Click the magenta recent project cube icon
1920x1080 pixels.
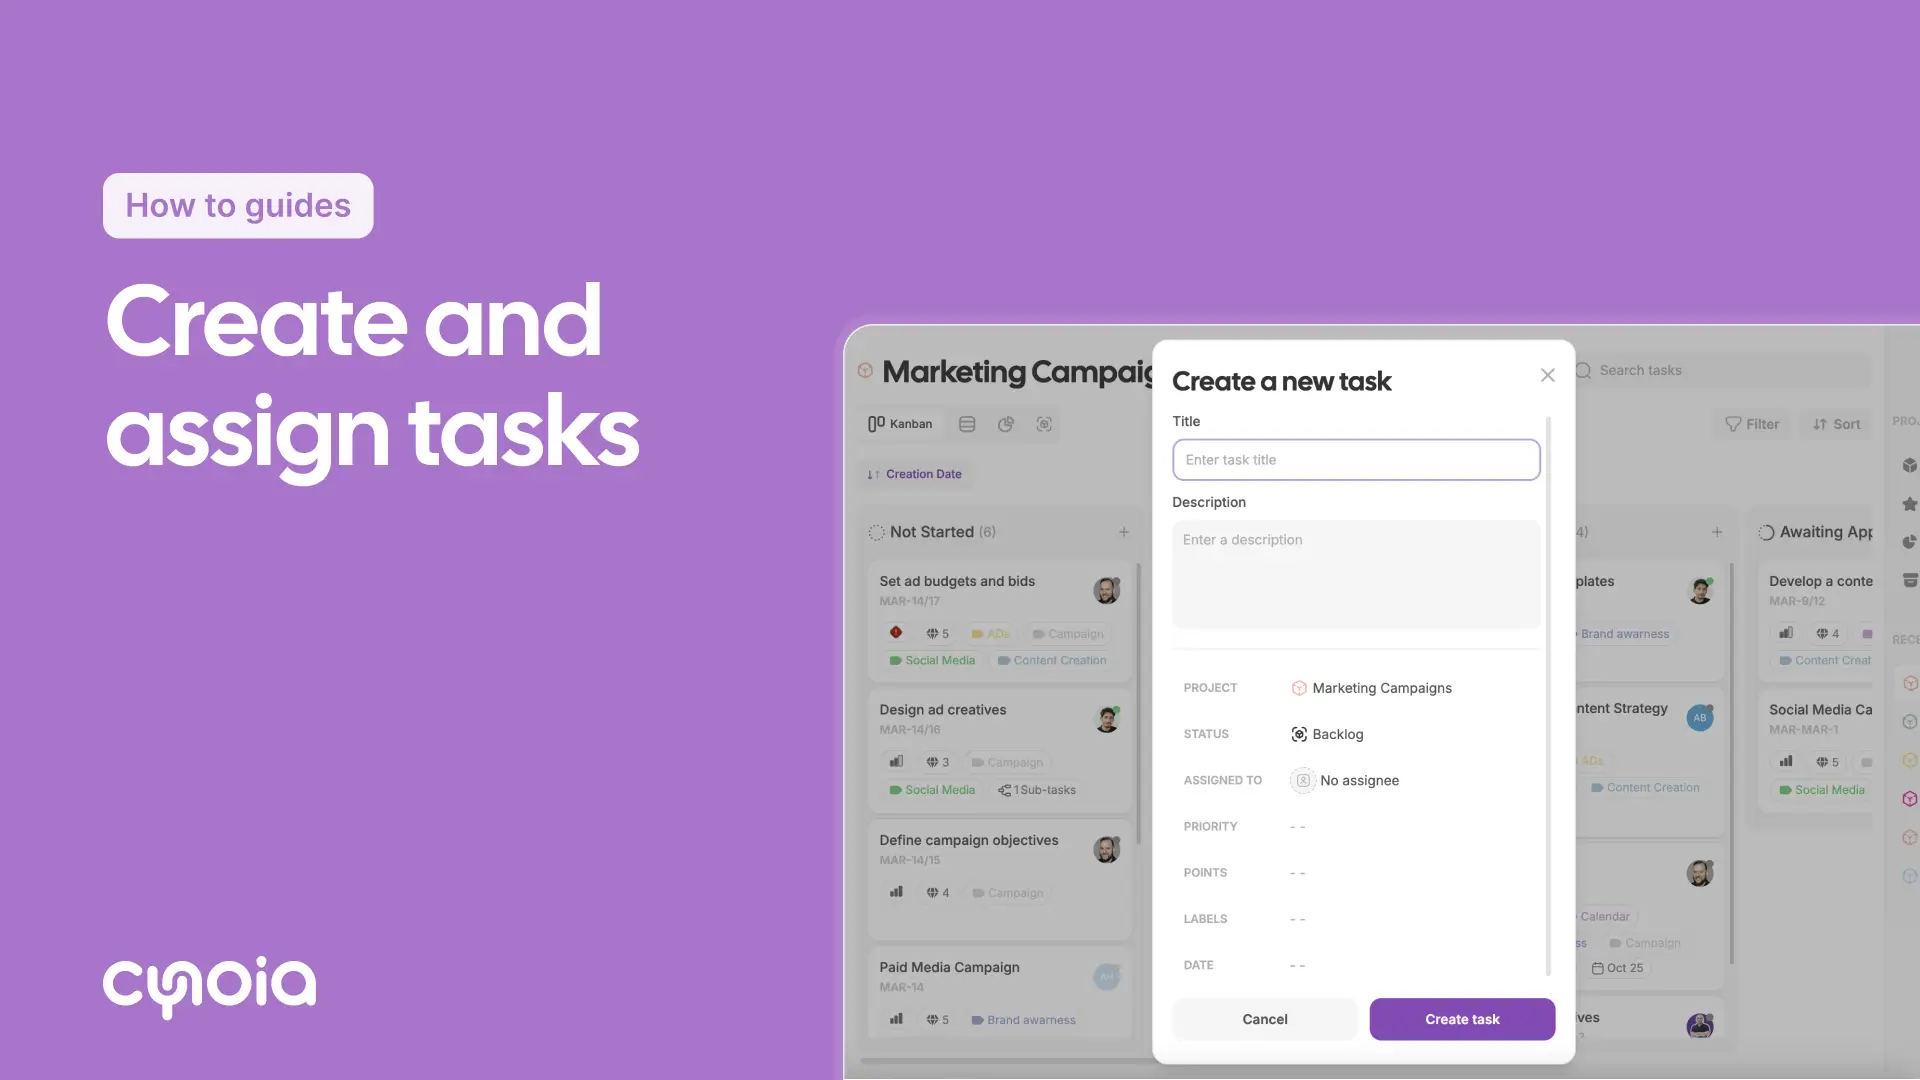click(1909, 799)
